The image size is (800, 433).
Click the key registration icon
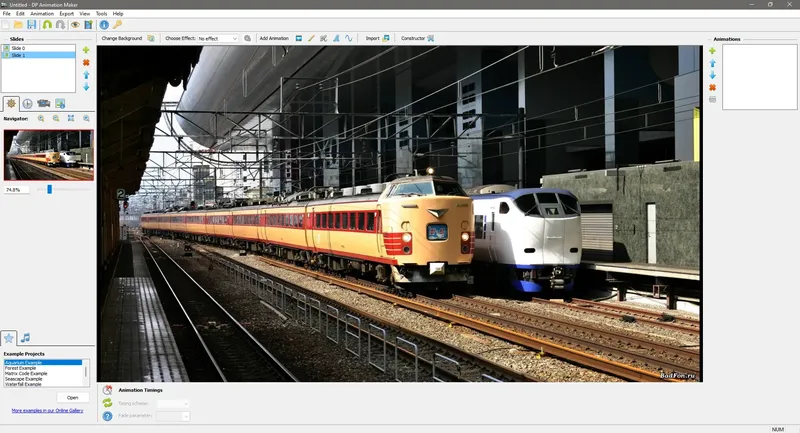tap(117, 24)
